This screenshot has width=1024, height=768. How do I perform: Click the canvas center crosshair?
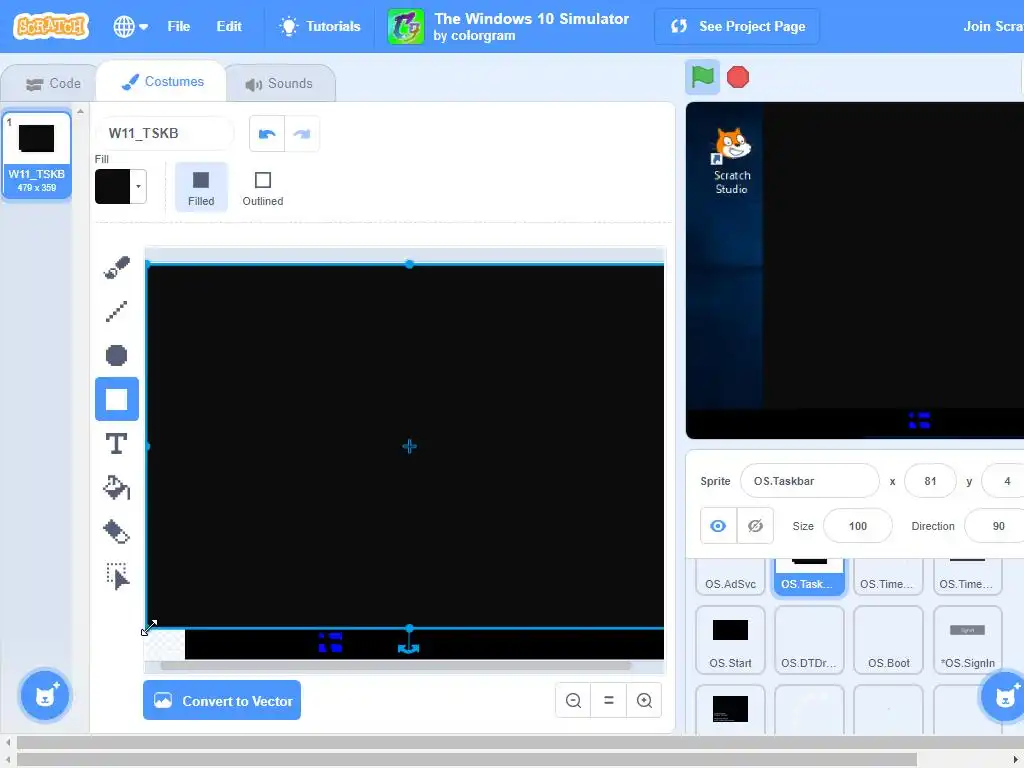pos(409,446)
